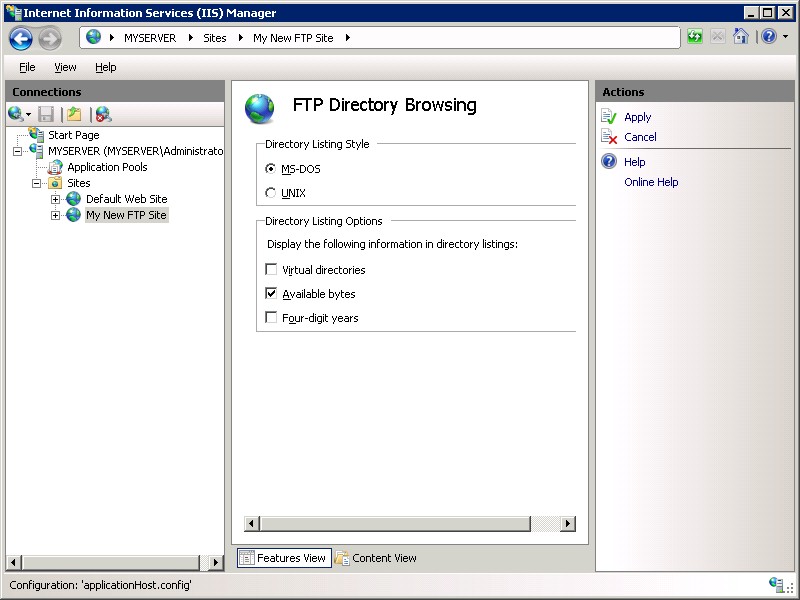Open the Help icon's dropdown arrow
Screen dimensions: 800x600
(x=785, y=37)
